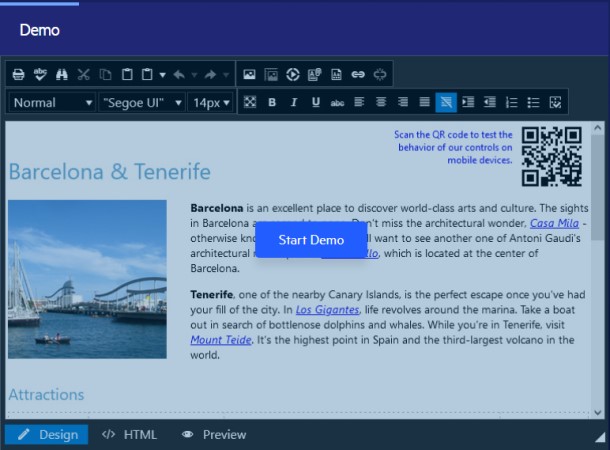The width and height of the screenshot is (610, 450).
Task: Open the Normal paragraph style dropdown
Action: [51, 102]
